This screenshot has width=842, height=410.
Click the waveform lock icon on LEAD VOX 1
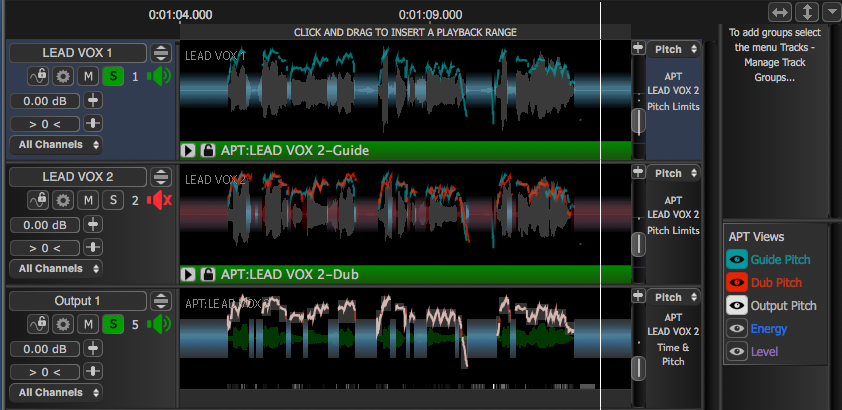pos(39,76)
